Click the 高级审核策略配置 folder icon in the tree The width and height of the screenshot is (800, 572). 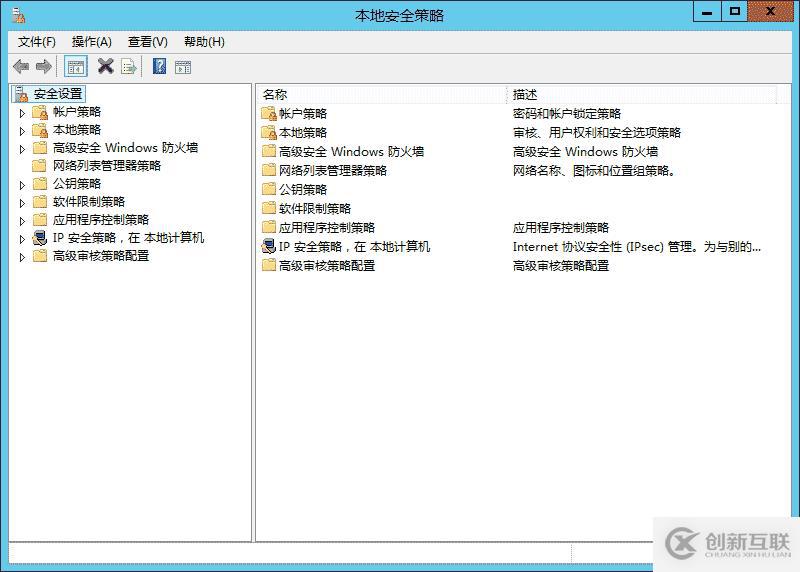pos(40,256)
